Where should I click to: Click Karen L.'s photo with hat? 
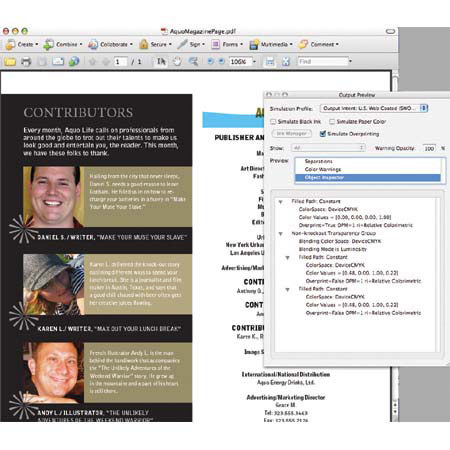pyautogui.click(x=53, y=285)
